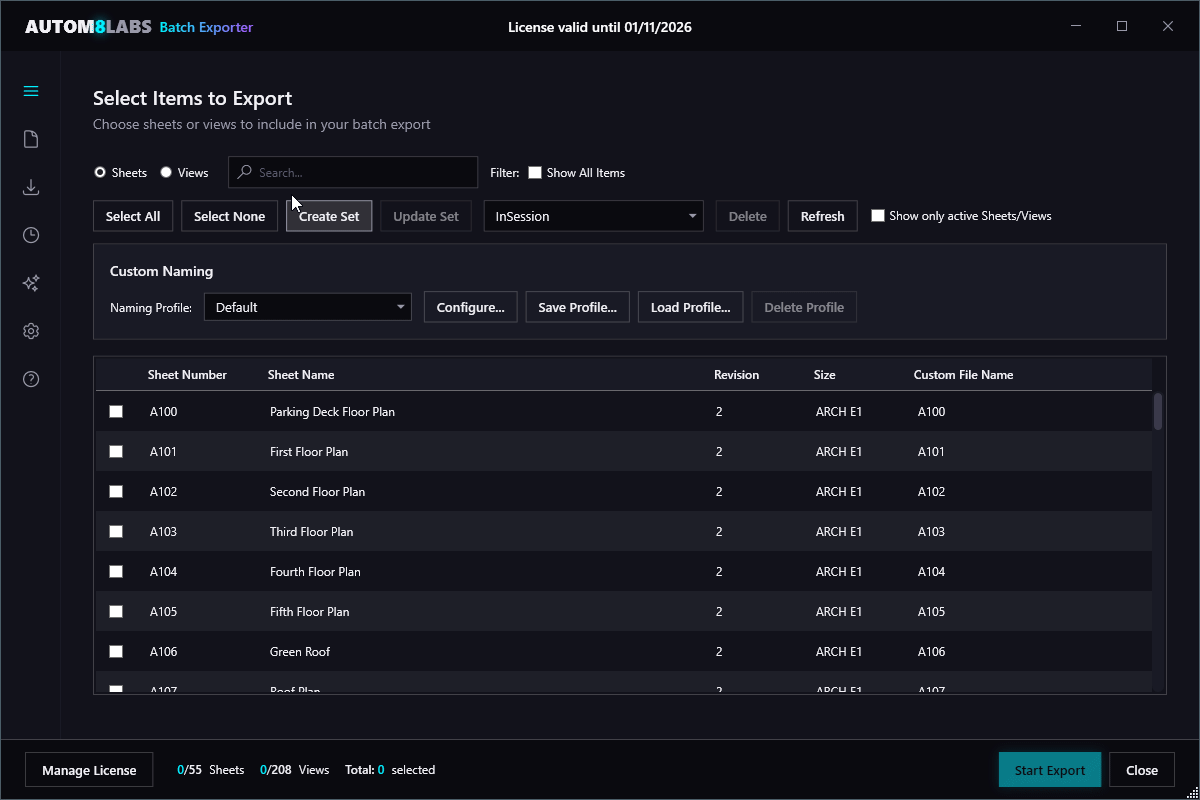Screen dimensions: 1200x800
Task: Open Help via the question mark icon
Action: pos(30,378)
